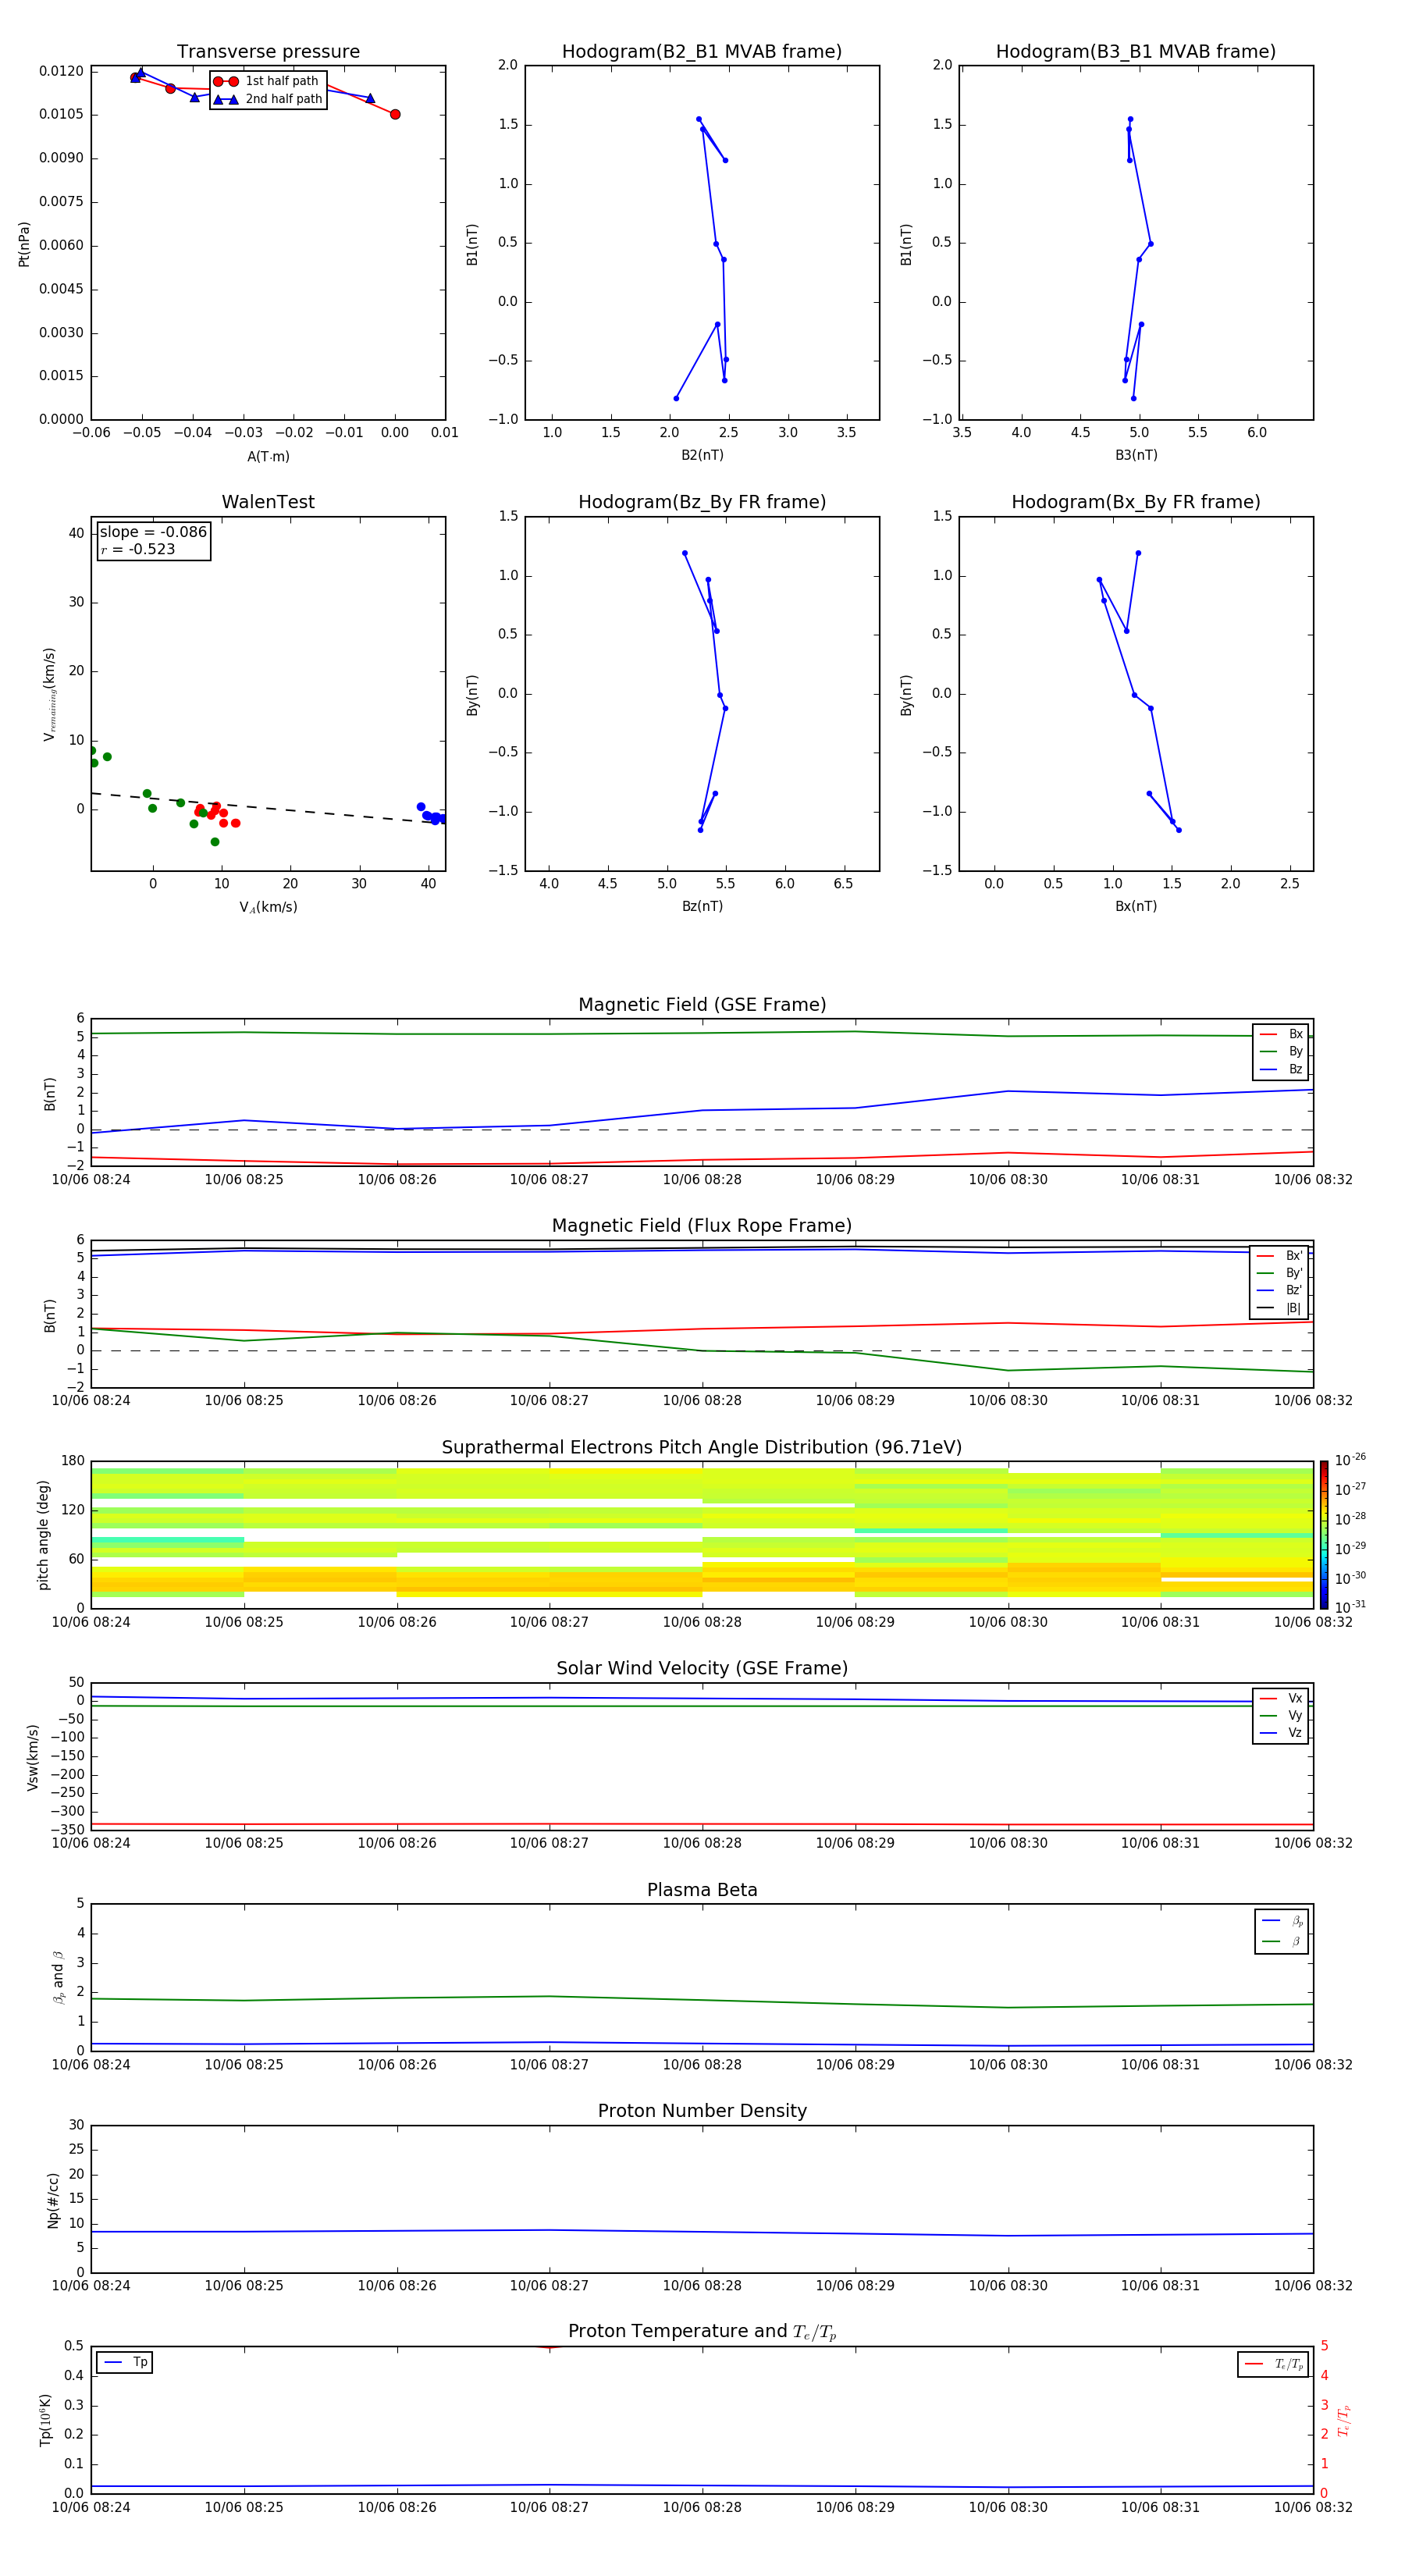Screen dimensions: 1405x2576
Task: Click the "WalenTest" plot title
Action: click(268, 502)
